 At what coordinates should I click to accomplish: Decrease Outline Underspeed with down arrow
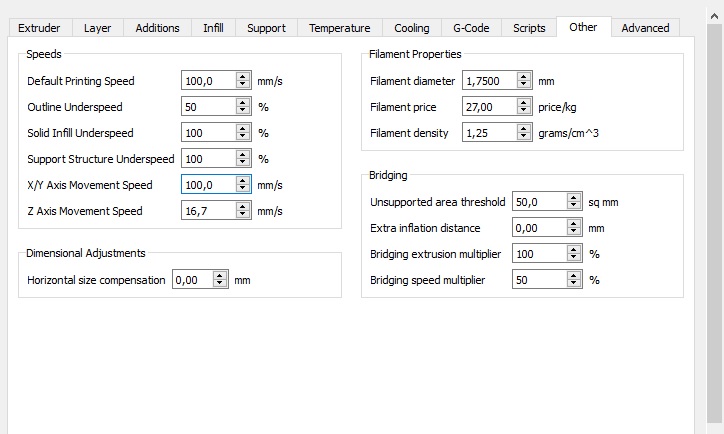[243, 111]
